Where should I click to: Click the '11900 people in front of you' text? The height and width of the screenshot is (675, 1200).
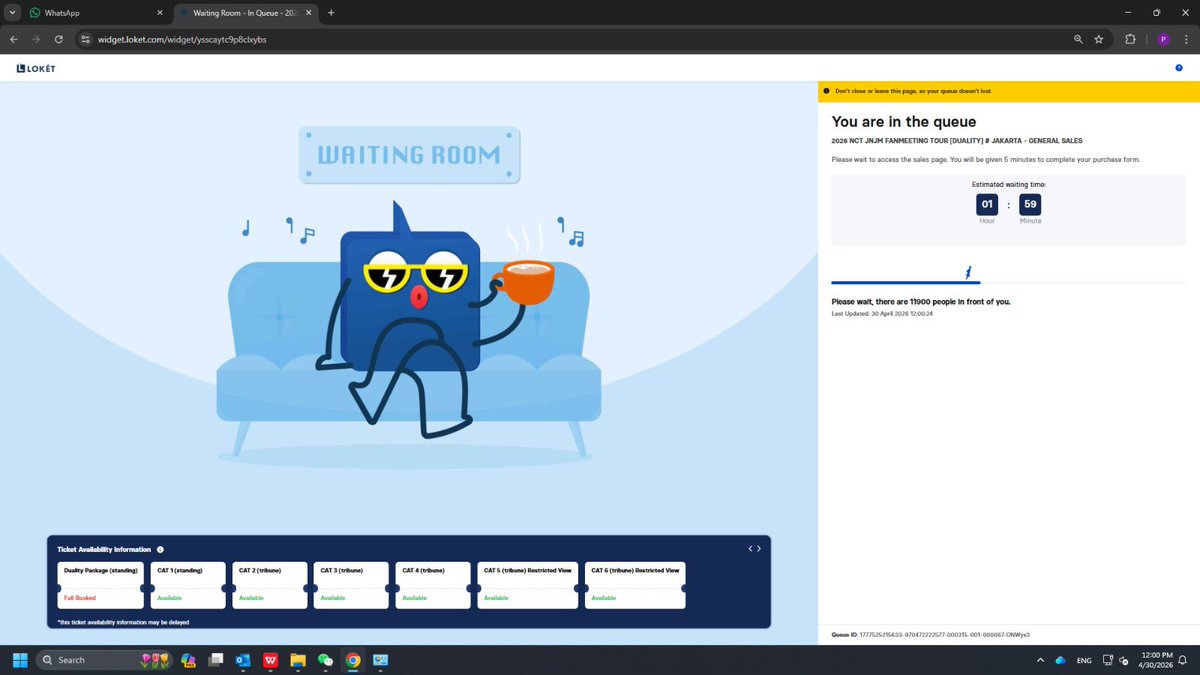[921, 301]
